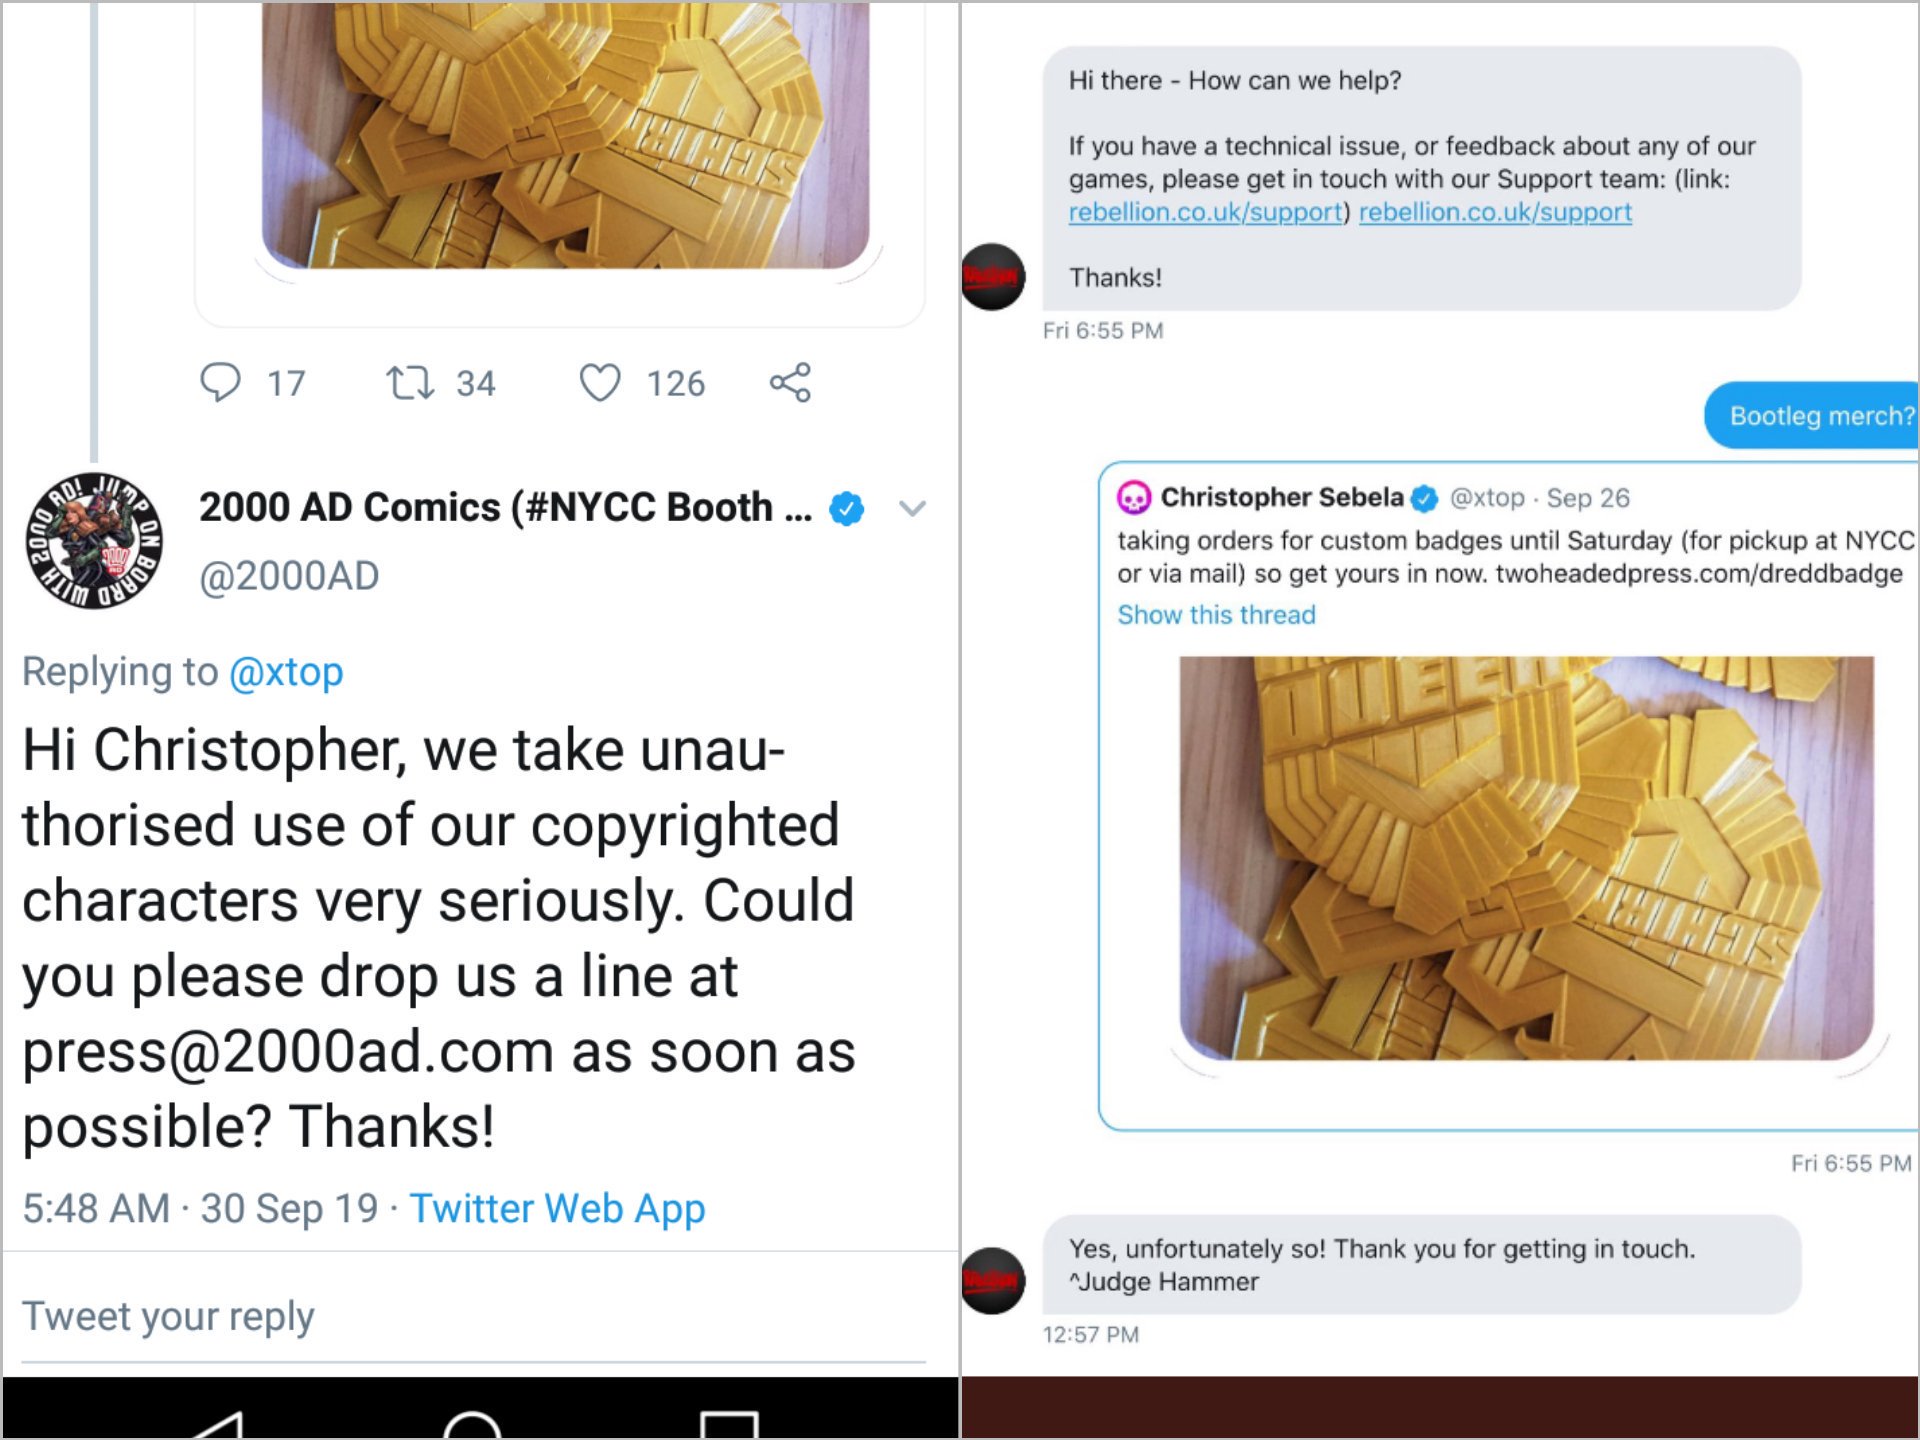Open the quoted badge photo in DM
The width and height of the screenshot is (1920, 1440).
pyautogui.click(x=1526, y=858)
